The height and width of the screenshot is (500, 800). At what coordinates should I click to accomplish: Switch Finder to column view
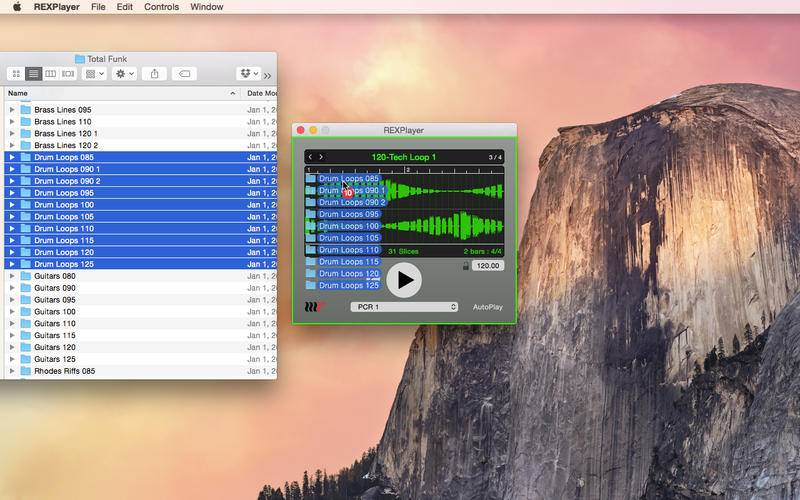point(51,74)
